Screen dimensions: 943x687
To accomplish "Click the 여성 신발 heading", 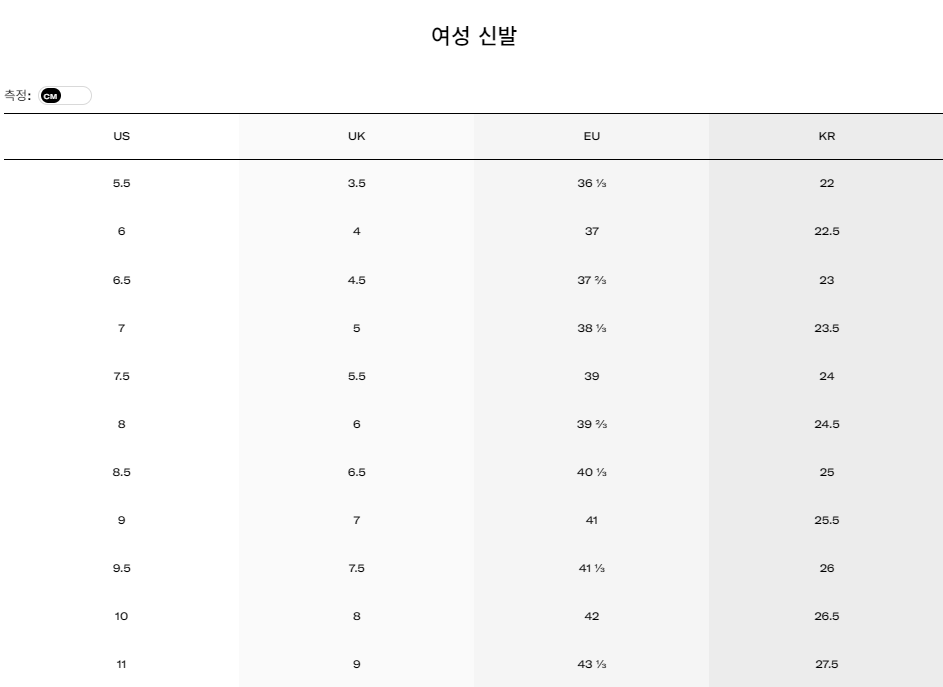I will [471, 37].
